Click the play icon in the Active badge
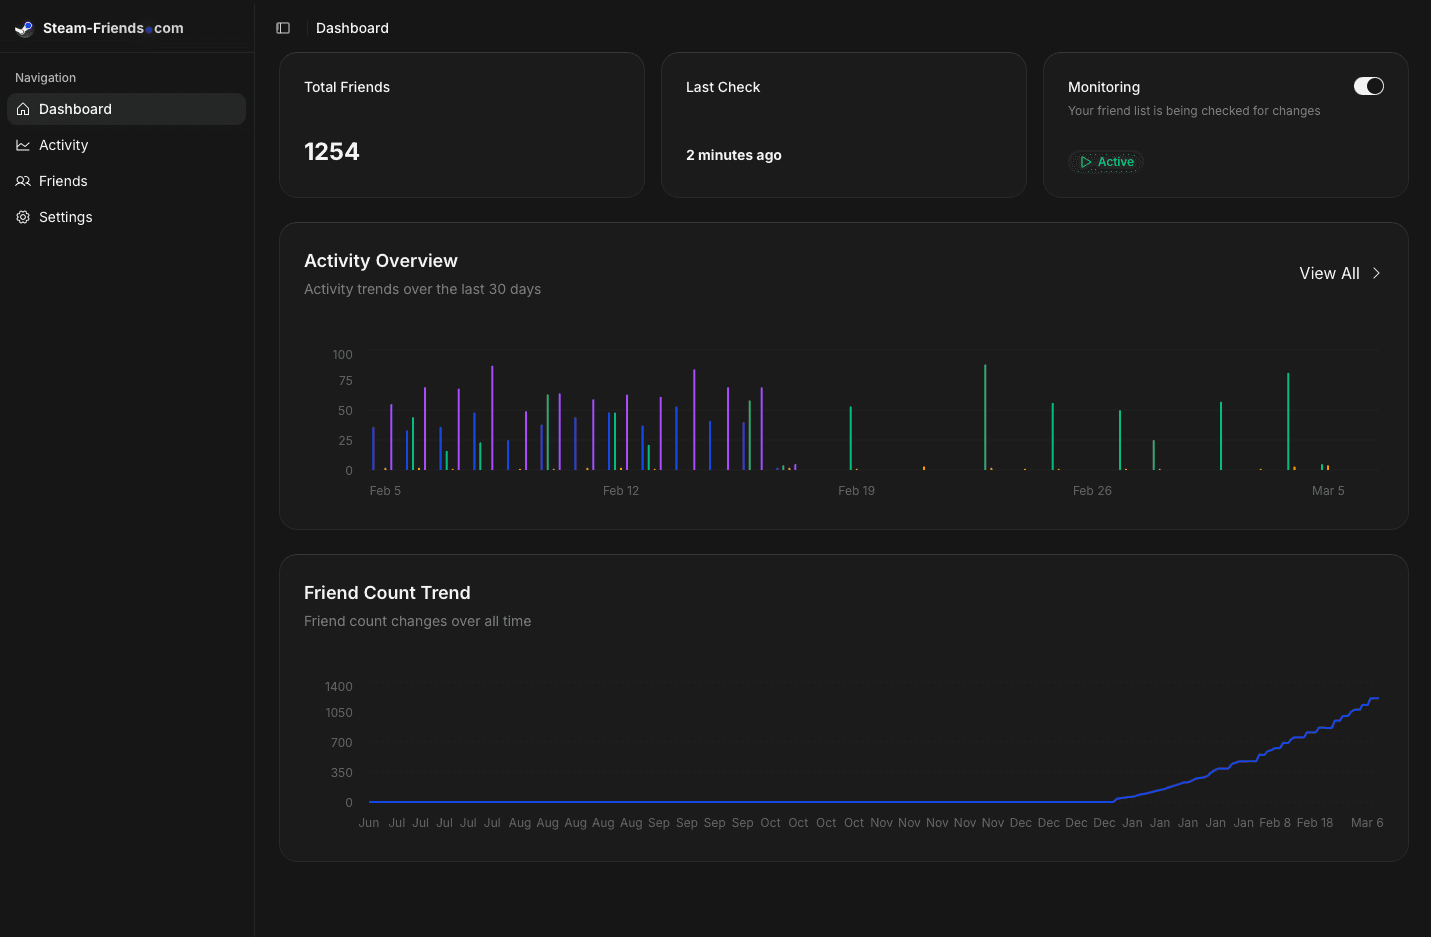Image resolution: width=1431 pixels, height=937 pixels. click(x=1086, y=161)
